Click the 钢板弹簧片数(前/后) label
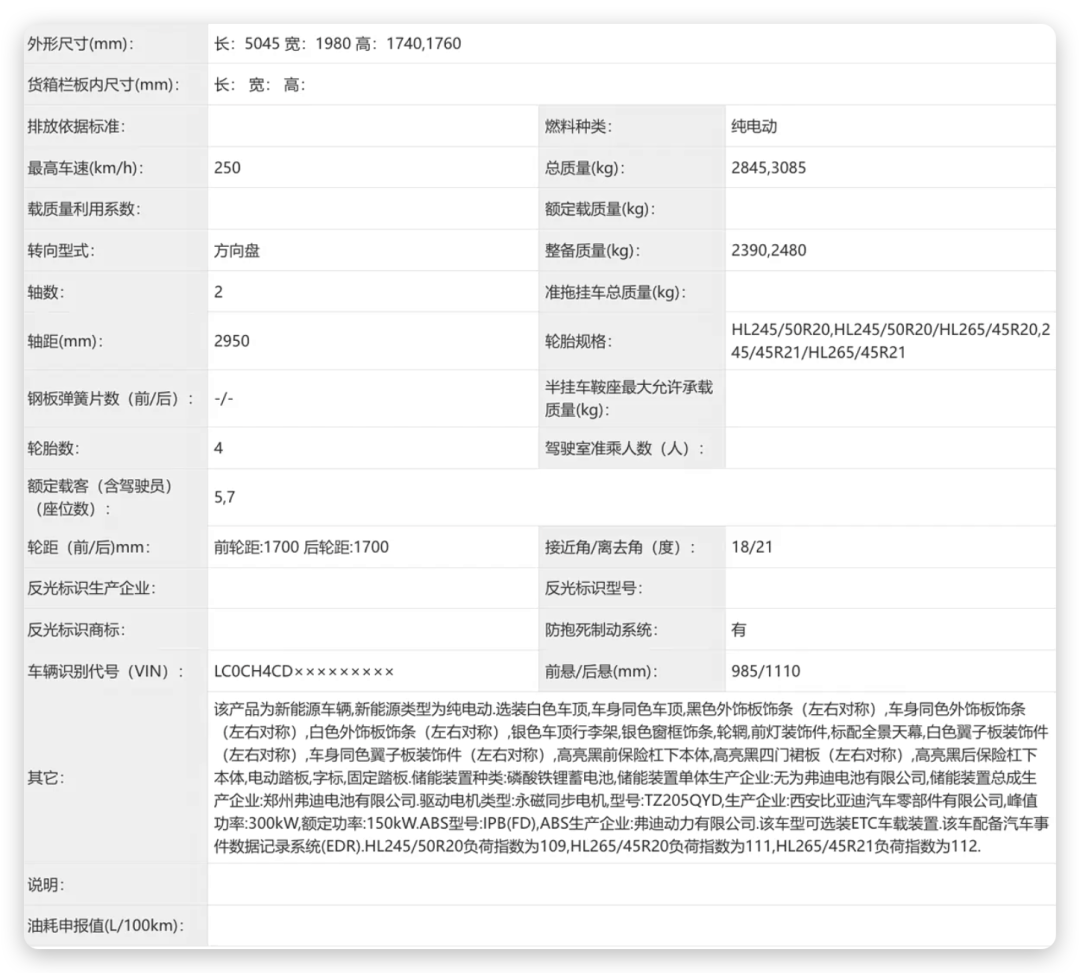This screenshot has height=973, width=1080. click(x=111, y=399)
